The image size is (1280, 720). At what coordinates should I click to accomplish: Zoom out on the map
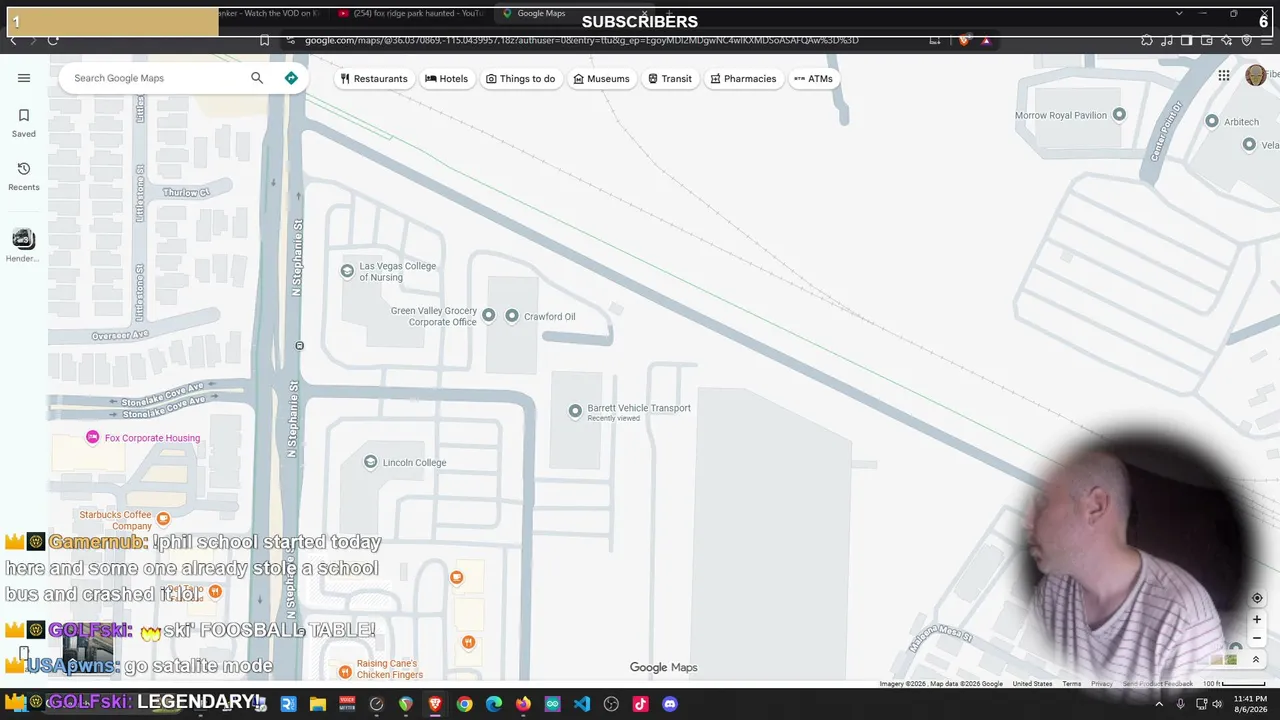click(x=1257, y=638)
